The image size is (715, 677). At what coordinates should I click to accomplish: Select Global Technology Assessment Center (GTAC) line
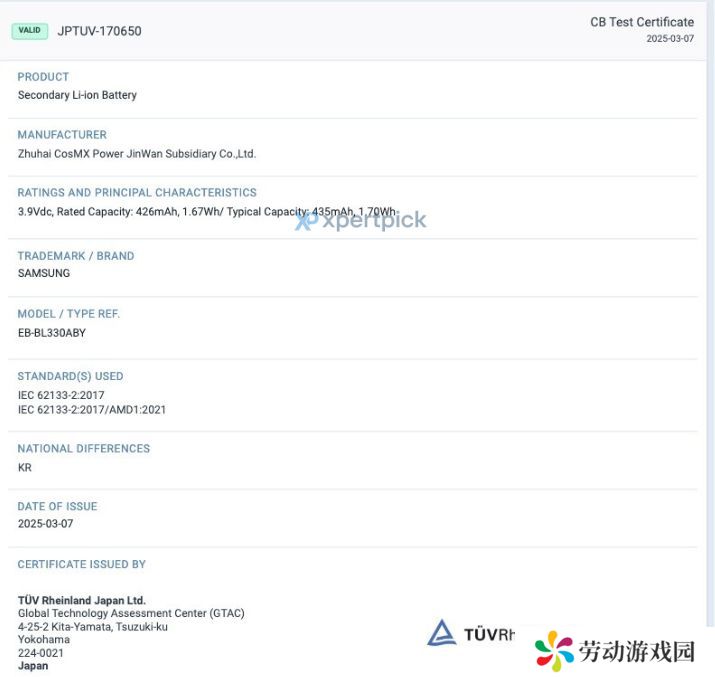coord(131,613)
